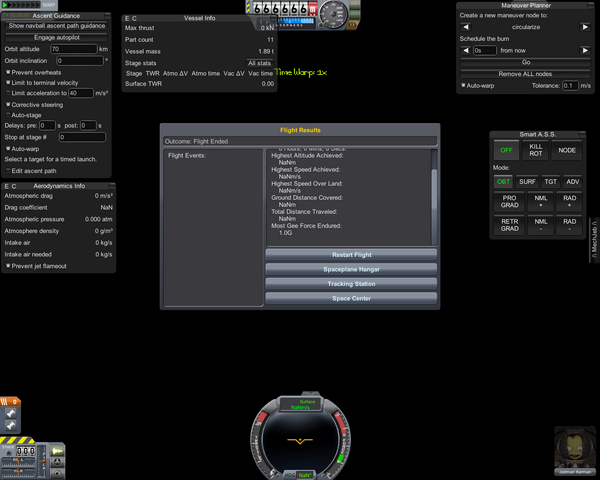Click Remove ALL nodes button
Viewport: 600px width, 480px height.
pos(525,74)
